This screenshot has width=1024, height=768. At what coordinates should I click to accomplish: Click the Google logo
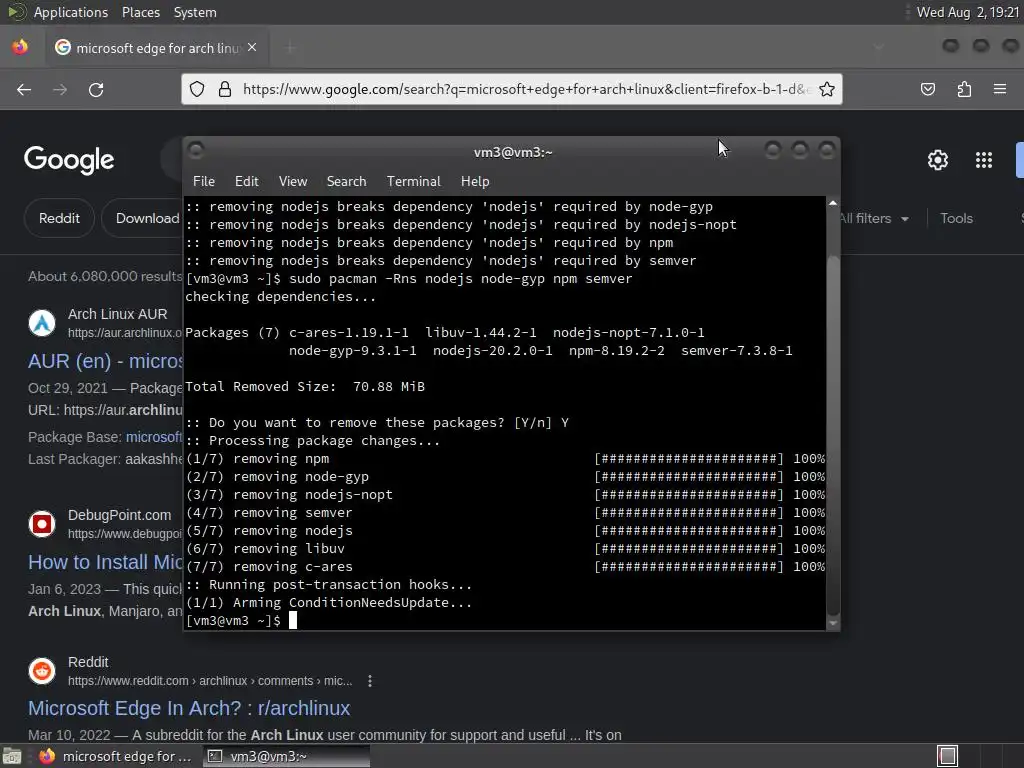69,160
